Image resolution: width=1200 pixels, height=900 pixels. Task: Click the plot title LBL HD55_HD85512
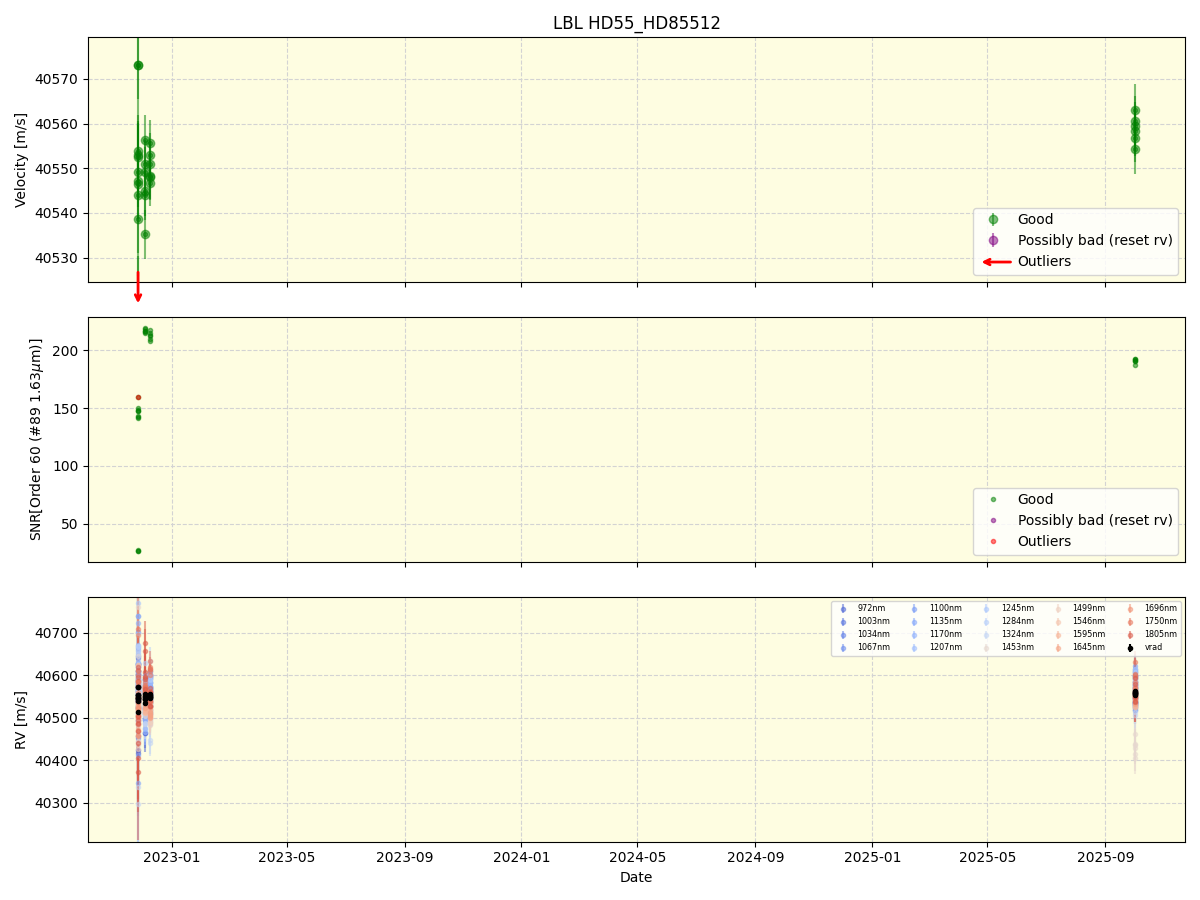click(637, 23)
